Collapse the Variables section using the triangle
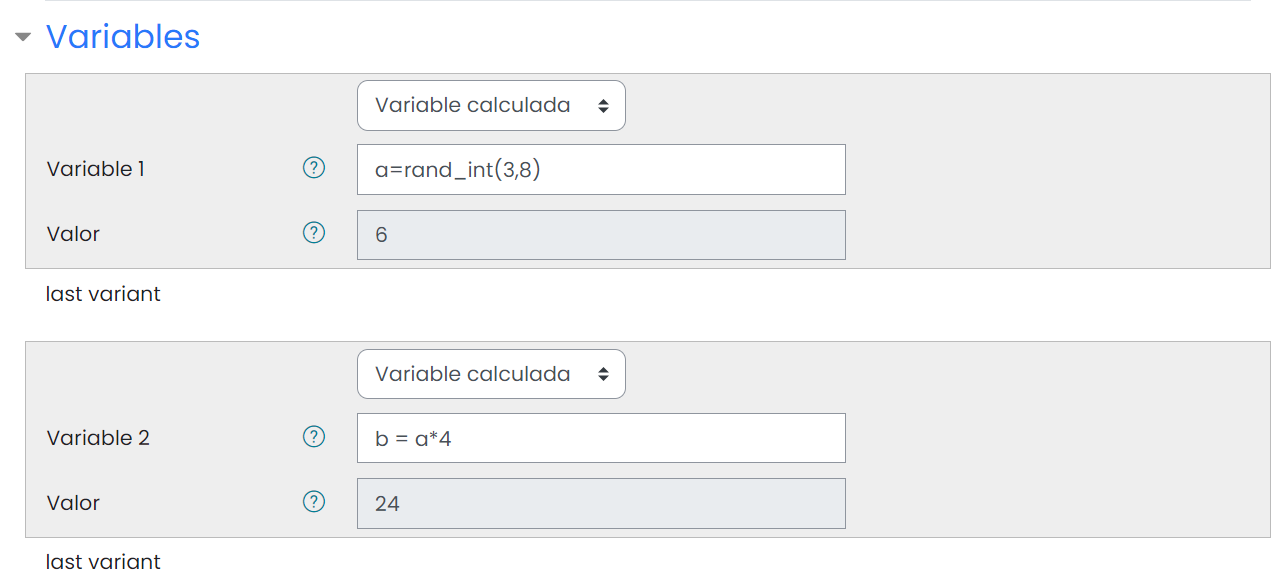Screen dimensions: 1278x576 tap(23, 38)
